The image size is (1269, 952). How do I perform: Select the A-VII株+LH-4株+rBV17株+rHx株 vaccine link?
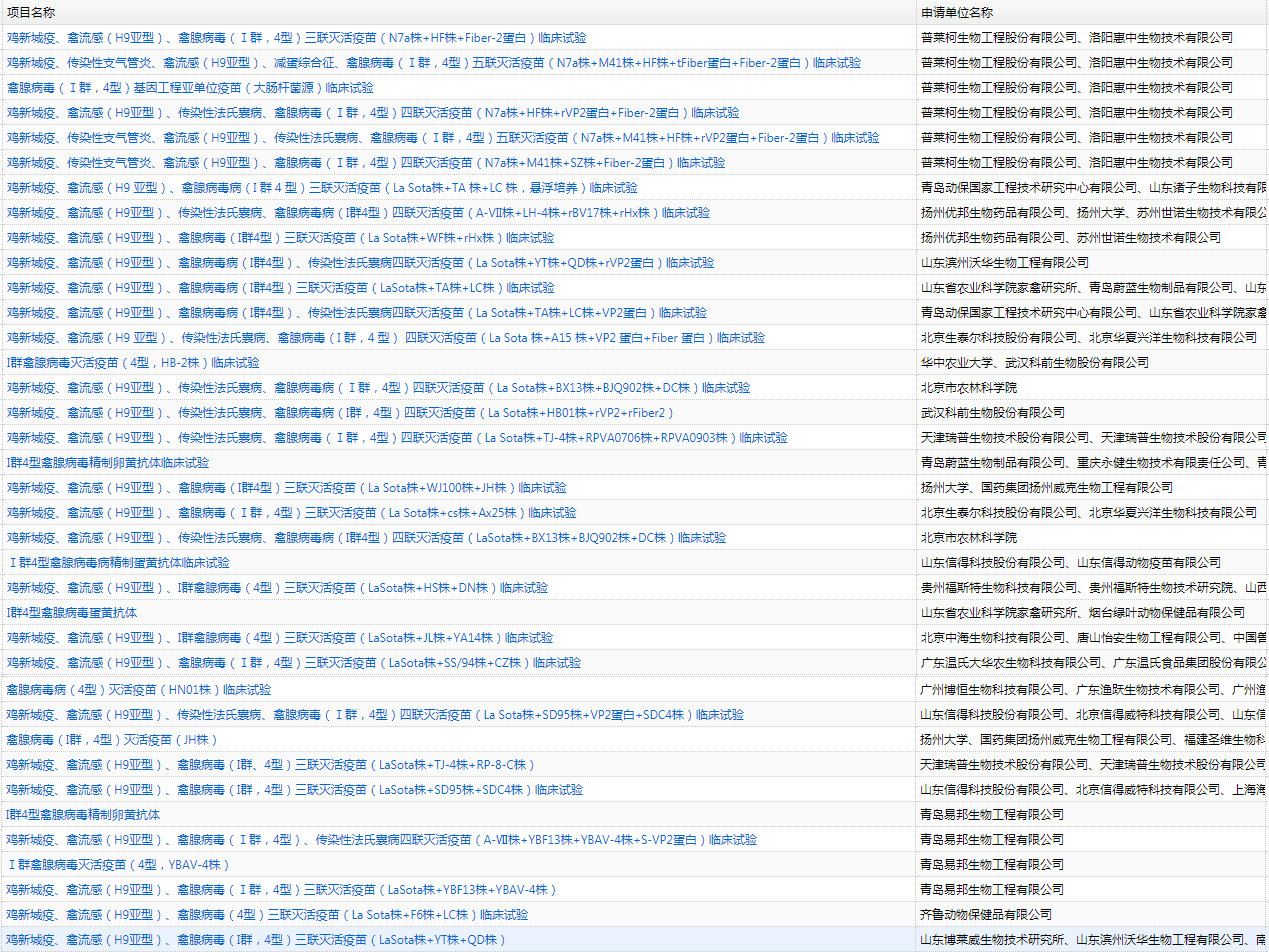pos(358,213)
